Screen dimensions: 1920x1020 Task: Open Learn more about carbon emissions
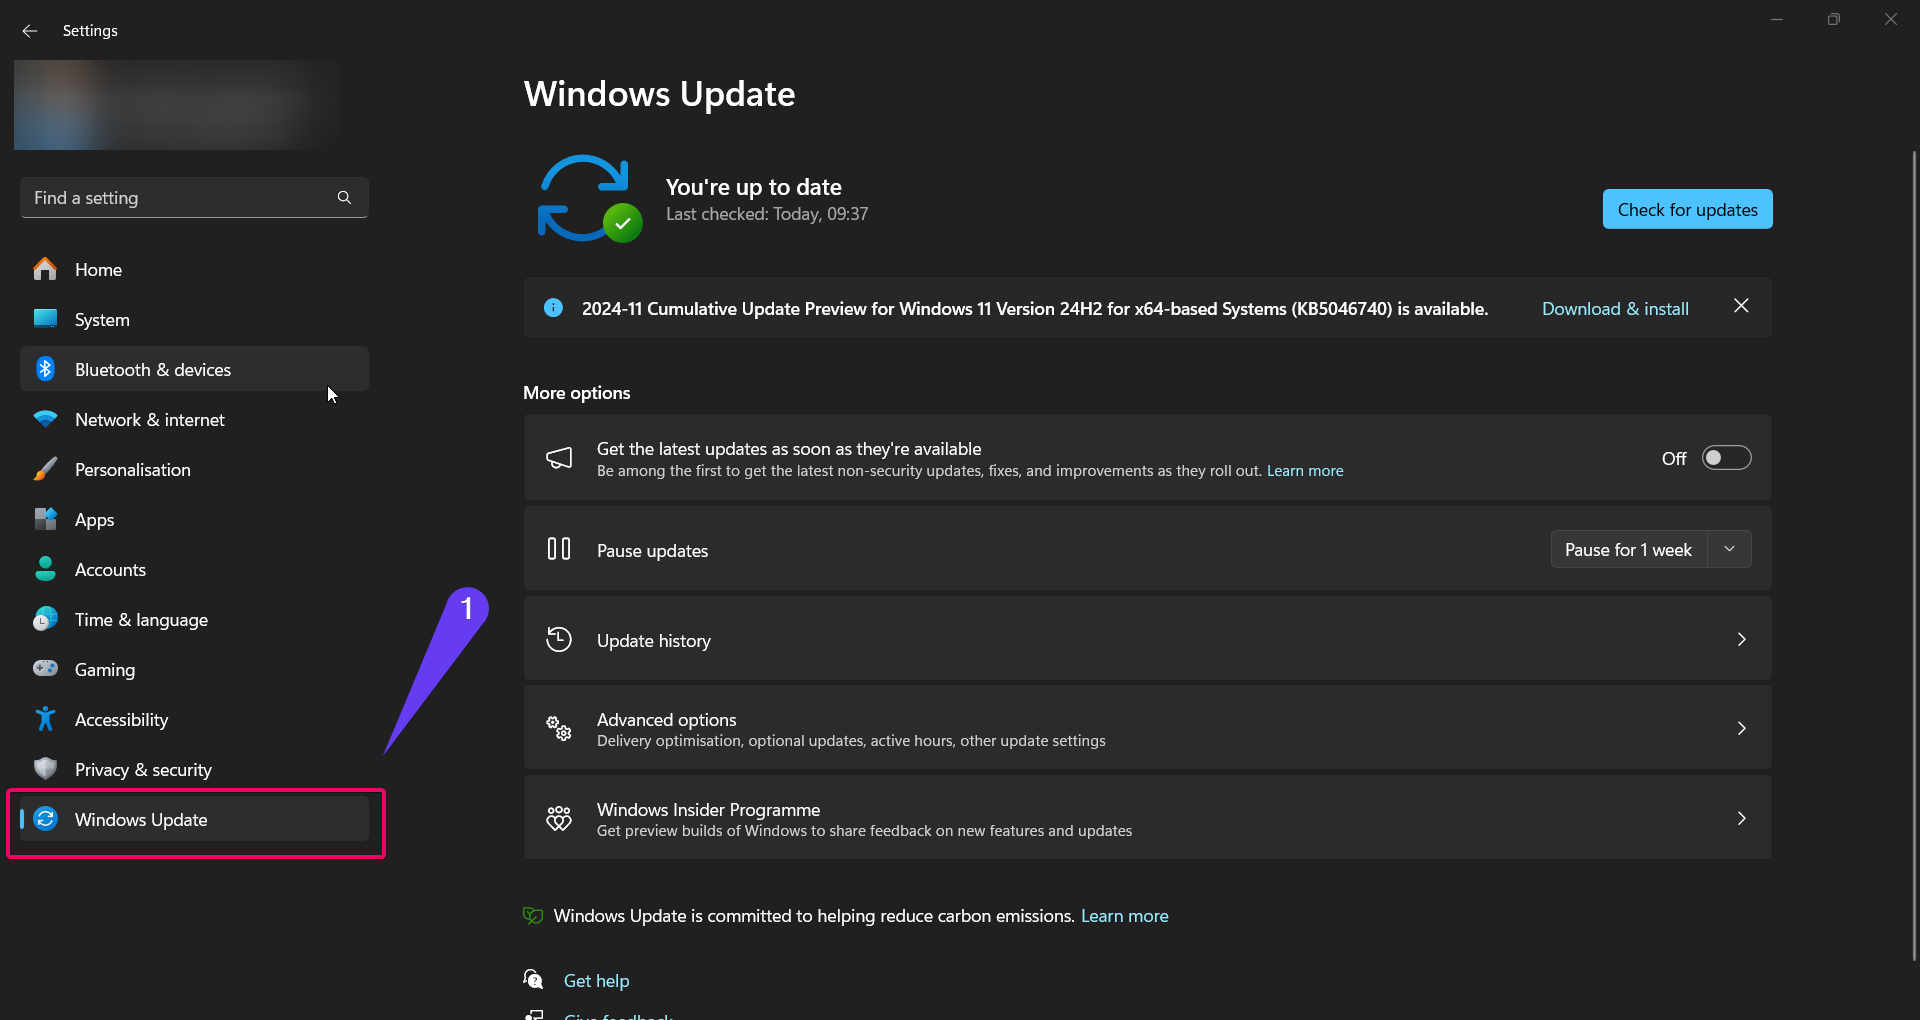(x=1124, y=916)
